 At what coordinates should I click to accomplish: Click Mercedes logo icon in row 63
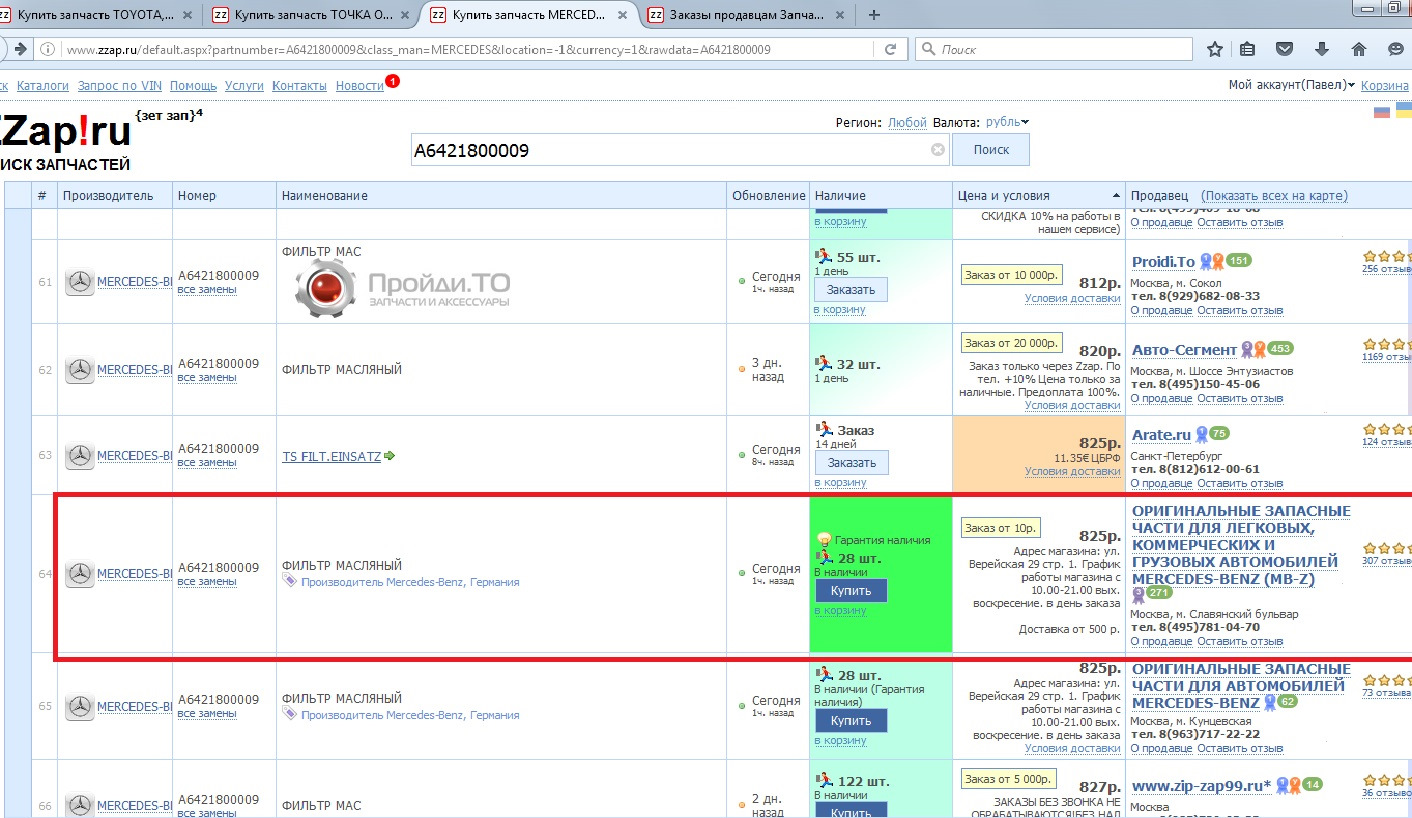(80, 456)
